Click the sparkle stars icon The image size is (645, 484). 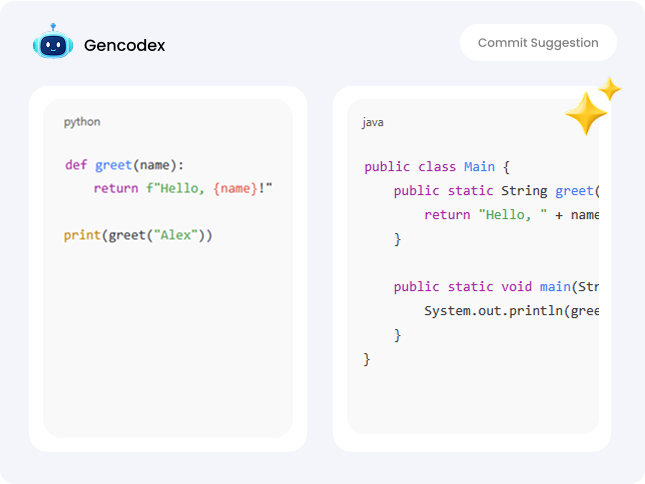(x=592, y=108)
